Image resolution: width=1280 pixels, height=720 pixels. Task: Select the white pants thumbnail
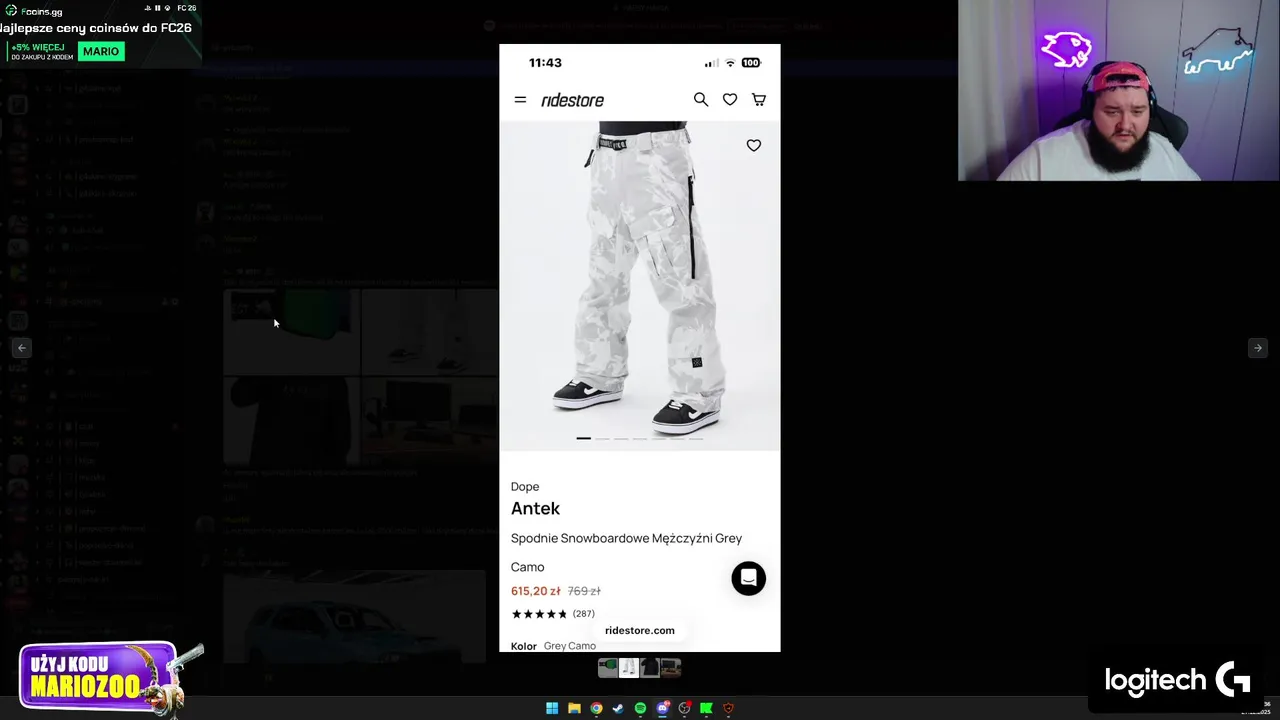[629, 667]
